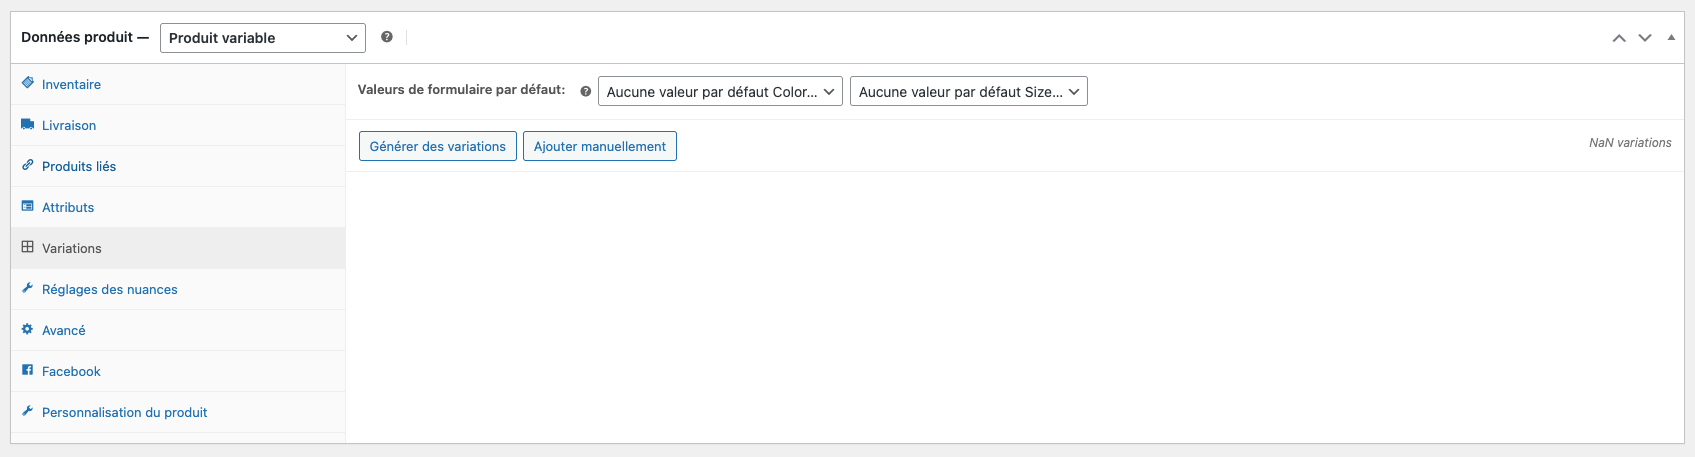Click help icon next to default form values

pyautogui.click(x=586, y=91)
